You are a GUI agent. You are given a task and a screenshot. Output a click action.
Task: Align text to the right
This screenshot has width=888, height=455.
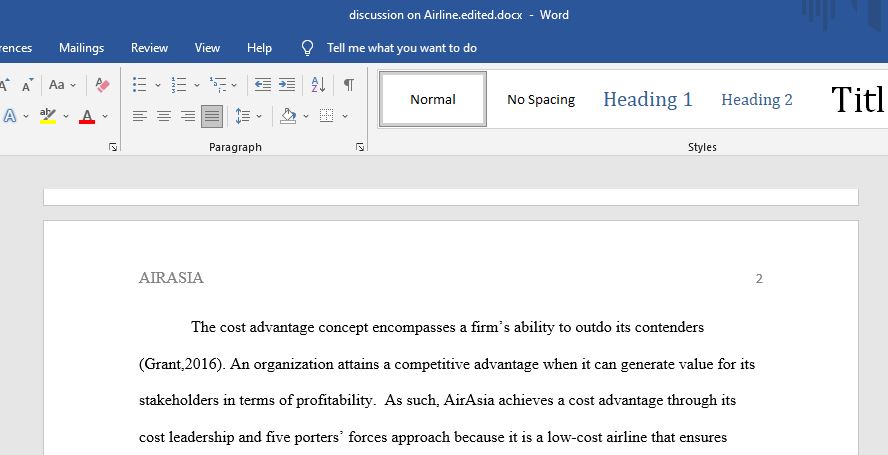tap(188, 116)
